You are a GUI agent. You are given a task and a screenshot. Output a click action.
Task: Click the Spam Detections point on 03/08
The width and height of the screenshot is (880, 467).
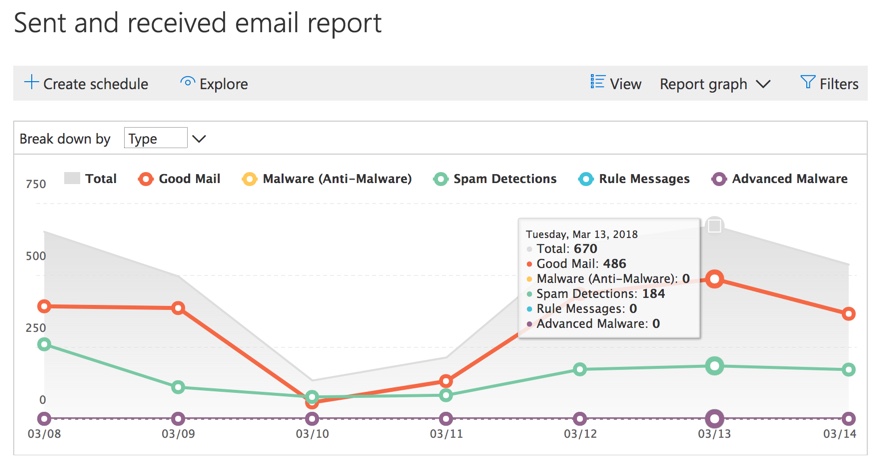click(44, 344)
